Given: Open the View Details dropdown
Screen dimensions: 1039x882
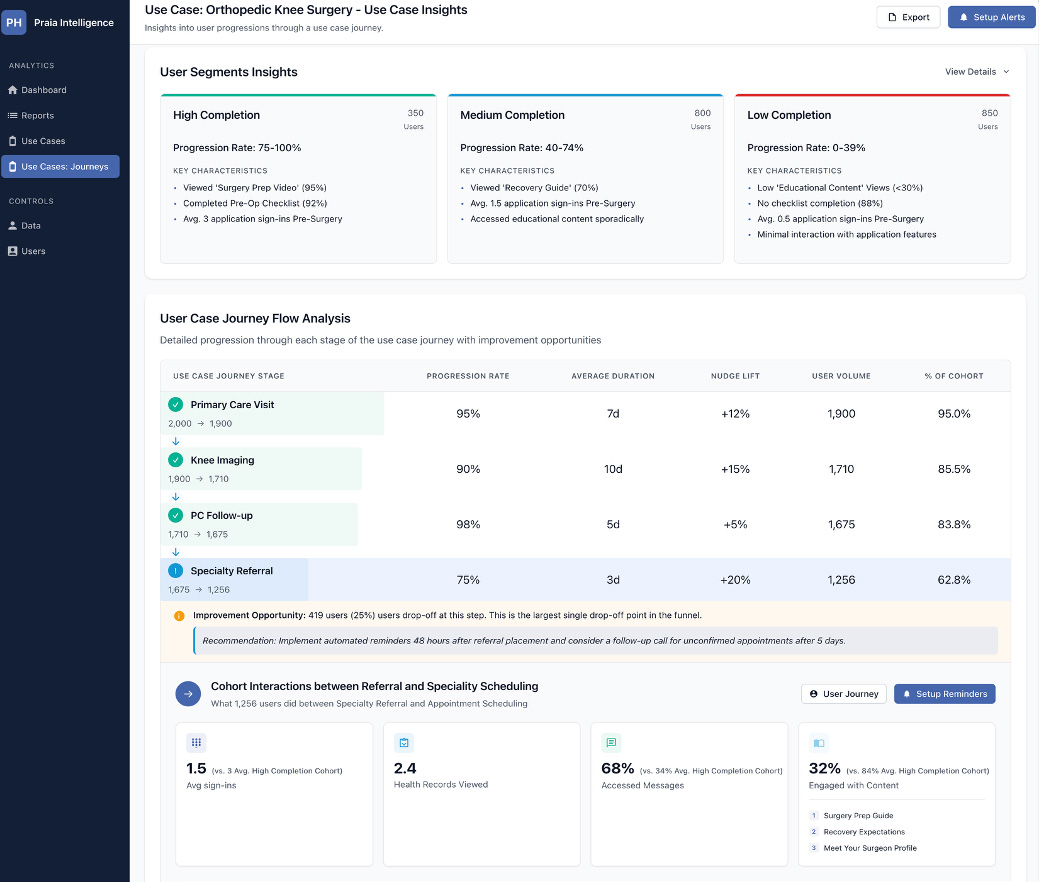Looking at the screenshot, I should tap(976, 72).
